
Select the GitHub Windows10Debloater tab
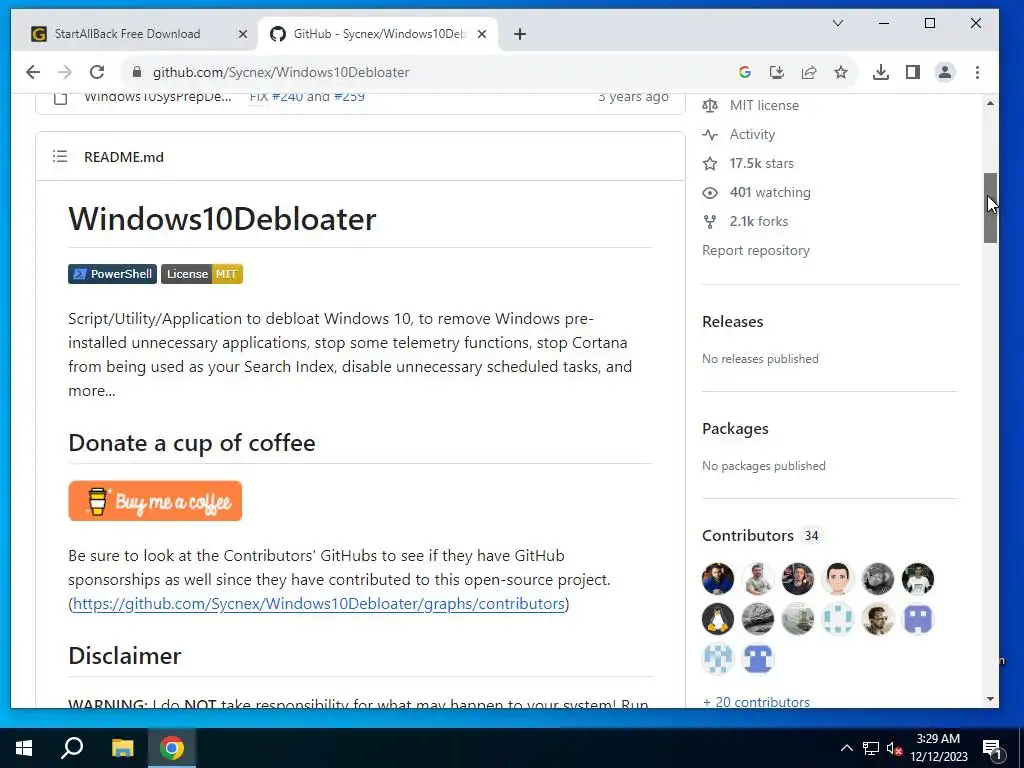379,34
